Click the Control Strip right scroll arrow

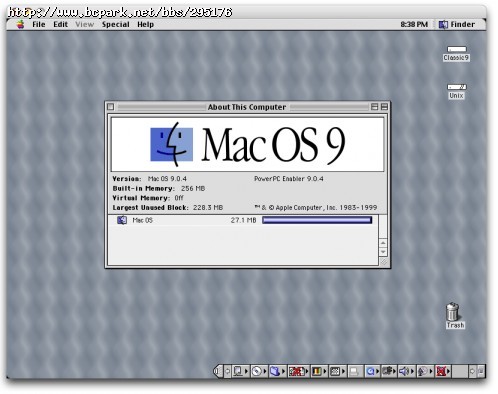click(x=472, y=371)
